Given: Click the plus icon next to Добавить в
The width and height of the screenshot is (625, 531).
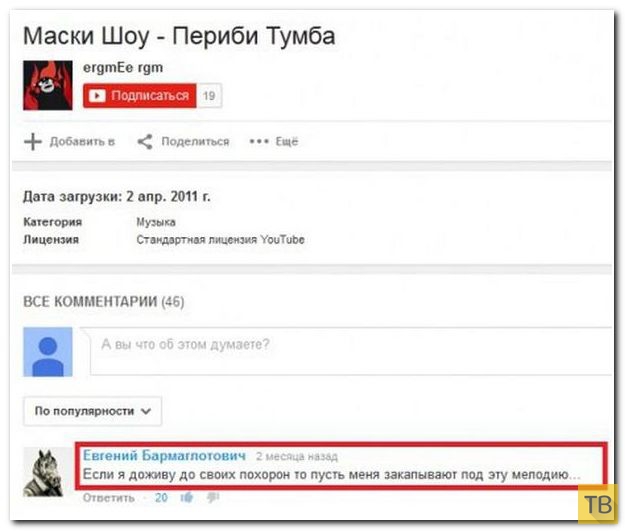Looking at the screenshot, I should [33, 142].
